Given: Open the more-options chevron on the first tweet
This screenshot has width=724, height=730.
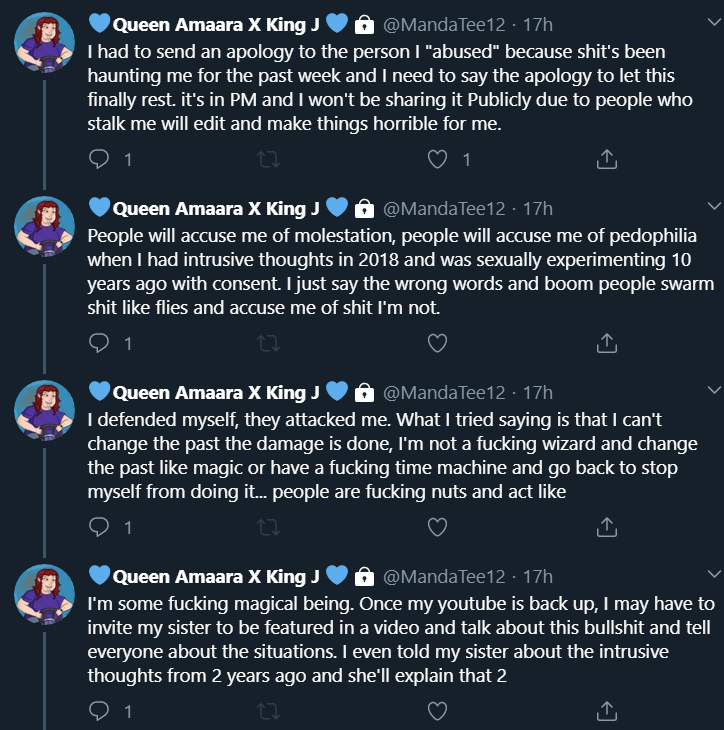Looking at the screenshot, I should (713, 22).
